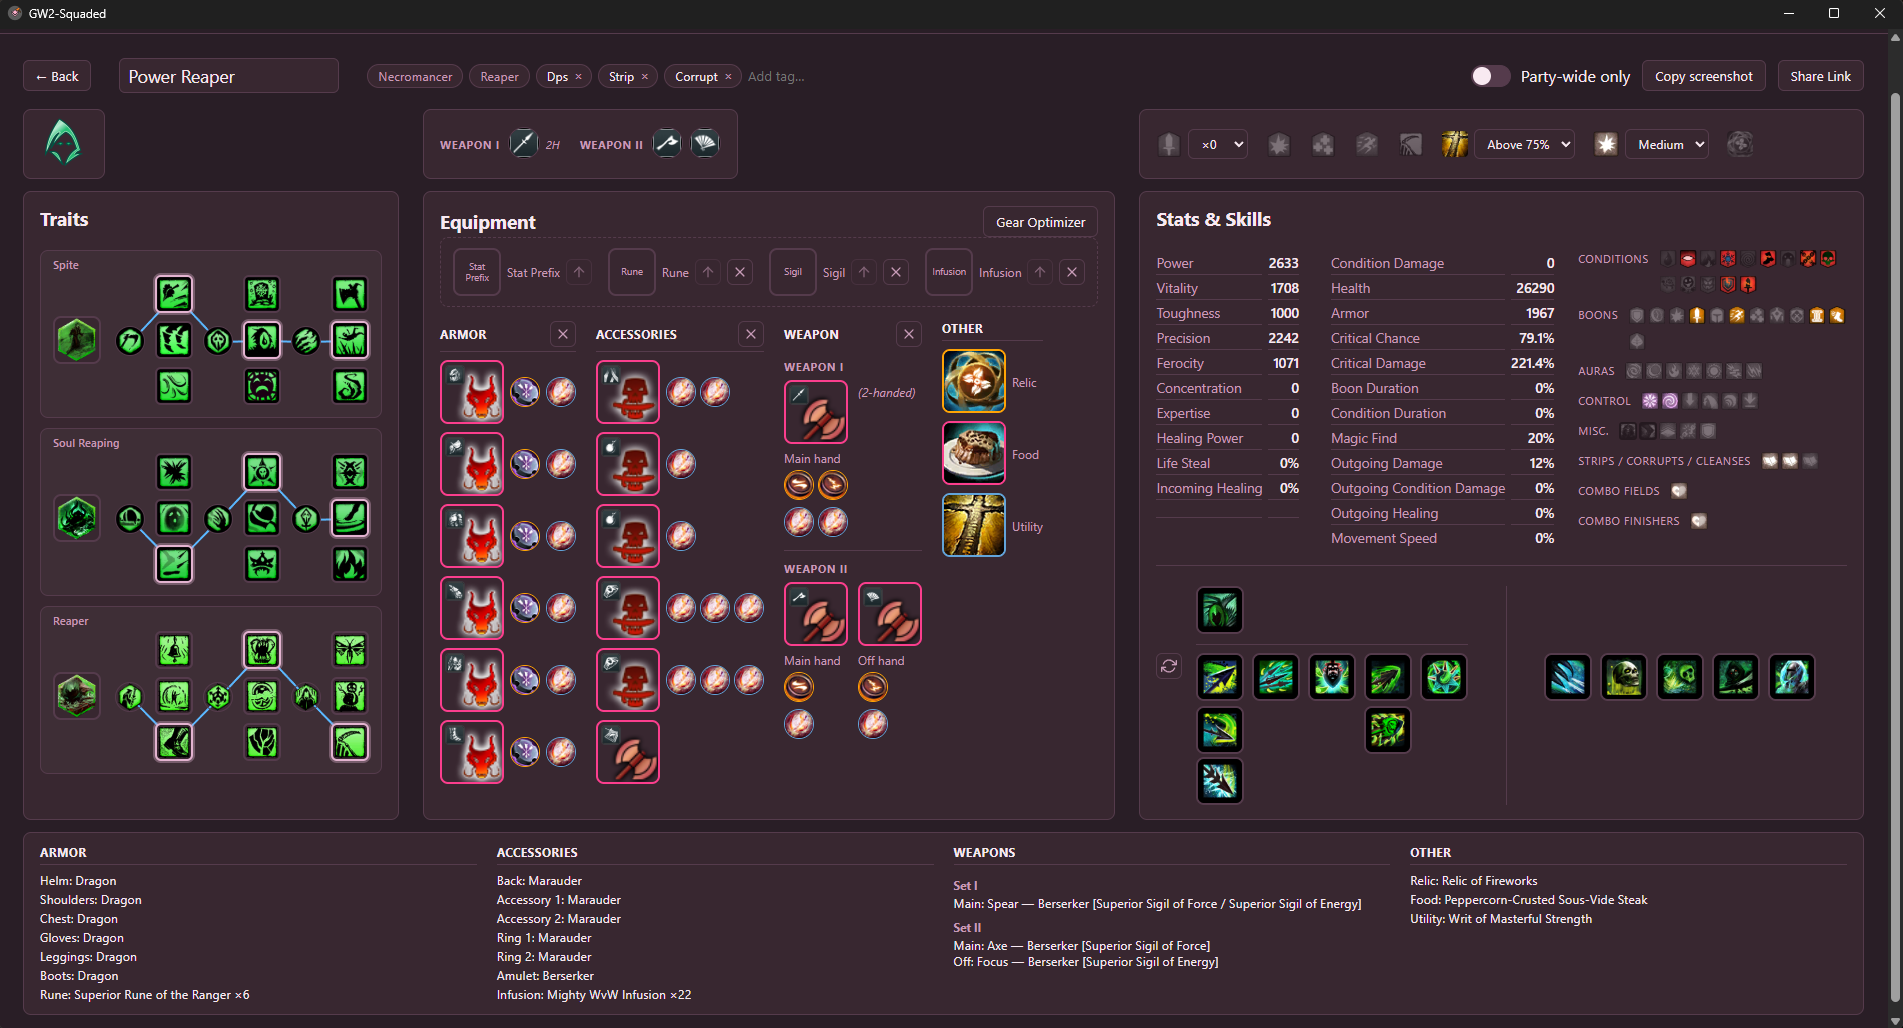Clear accessories with X button
Viewport: 1903px width, 1028px height.
751,334
